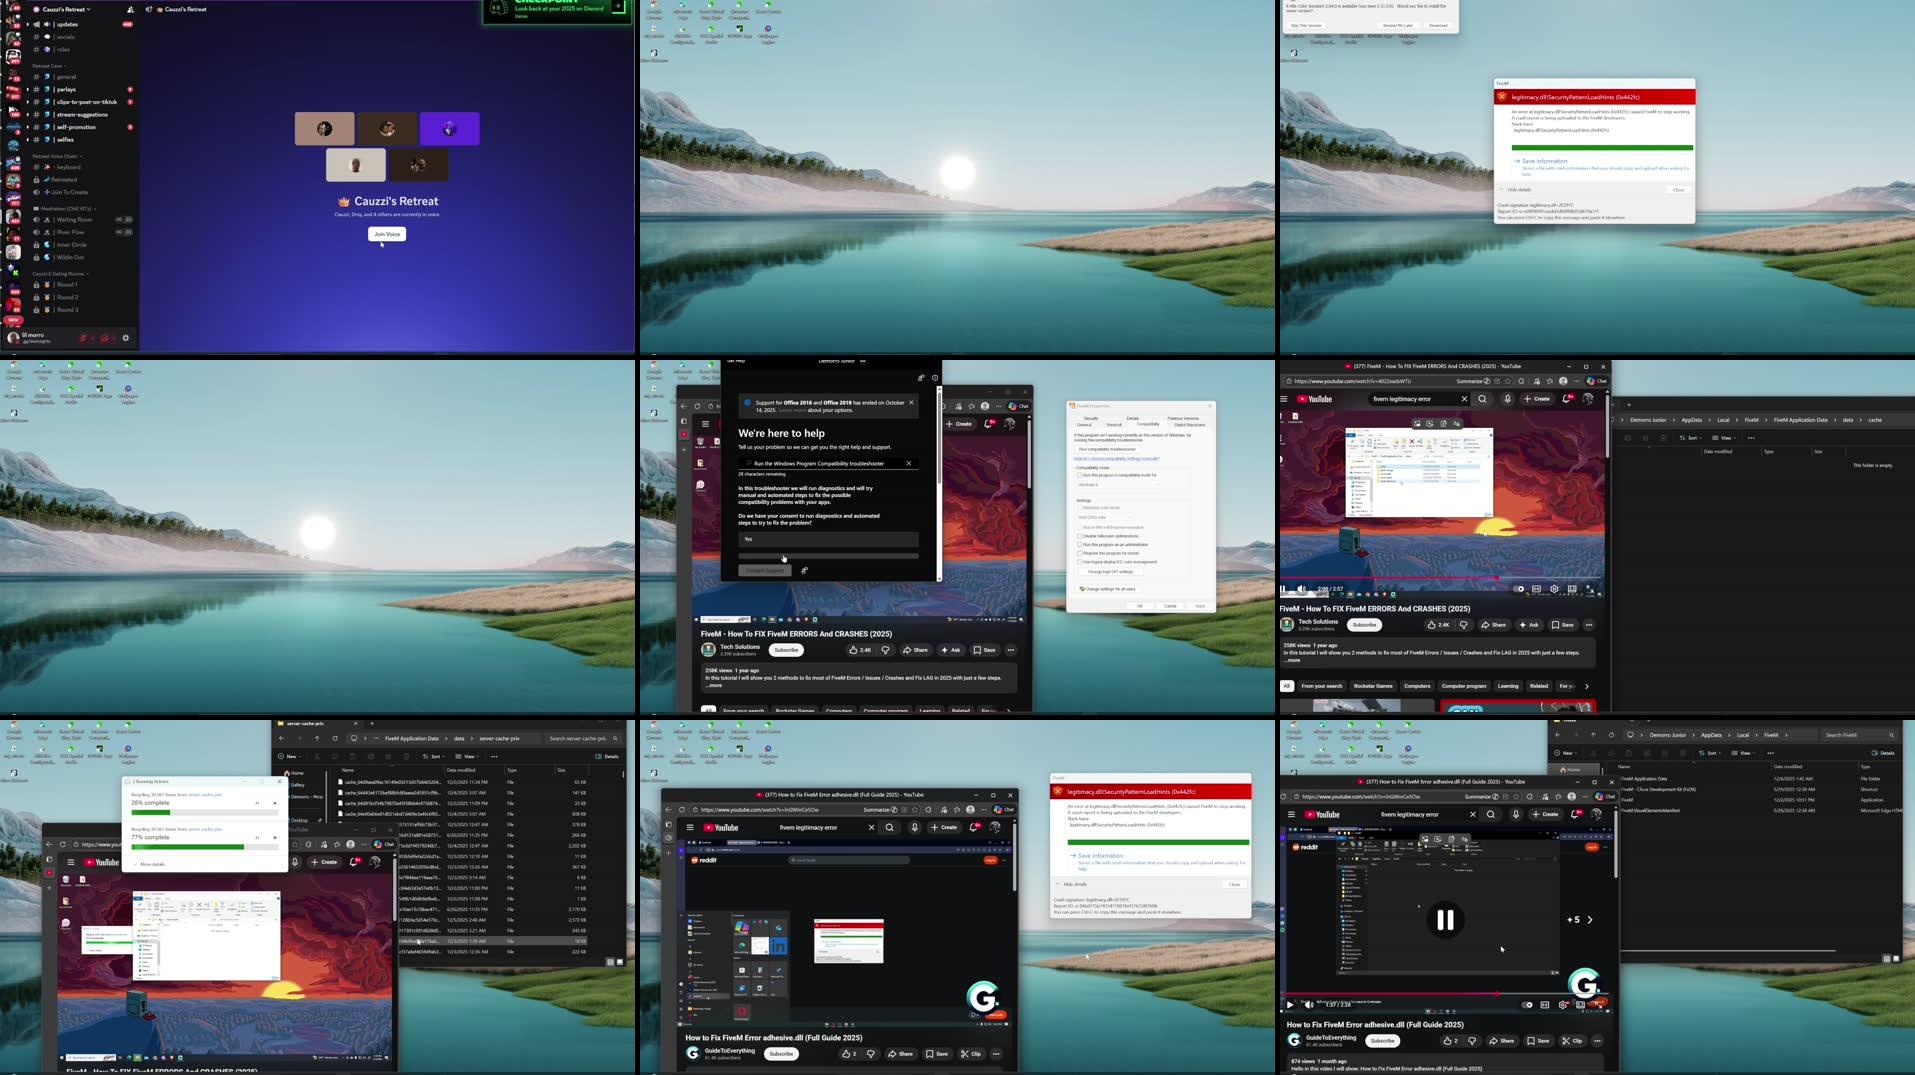Image resolution: width=1915 pixels, height=1075 pixels.
Task: Check Disable fullscreen optimizations
Action: (1079, 536)
